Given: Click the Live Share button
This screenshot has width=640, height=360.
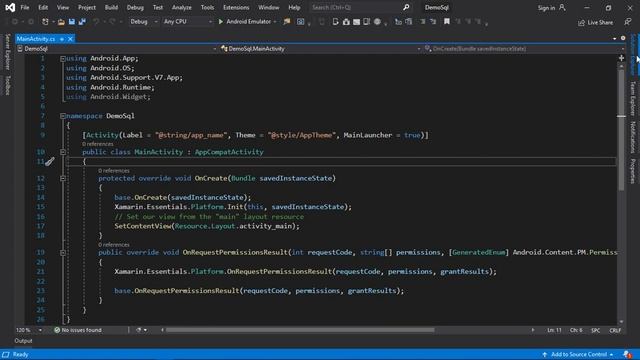Looking at the screenshot, I should pyautogui.click(x=596, y=22).
